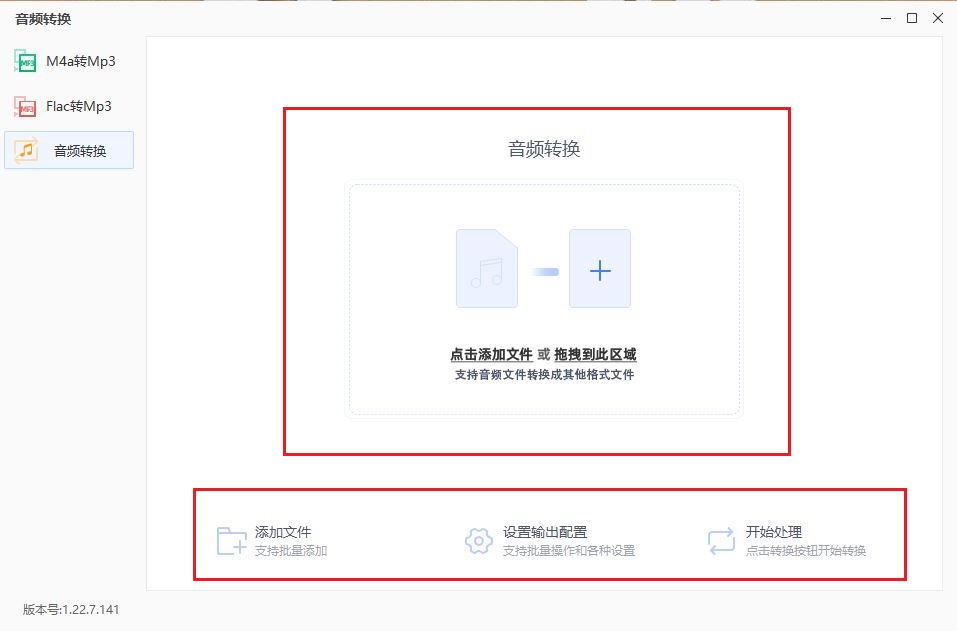This screenshot has height=631, width=957.
Task: Switch to the Flac转Mp3 text tab
Action: tap(79, 106)
